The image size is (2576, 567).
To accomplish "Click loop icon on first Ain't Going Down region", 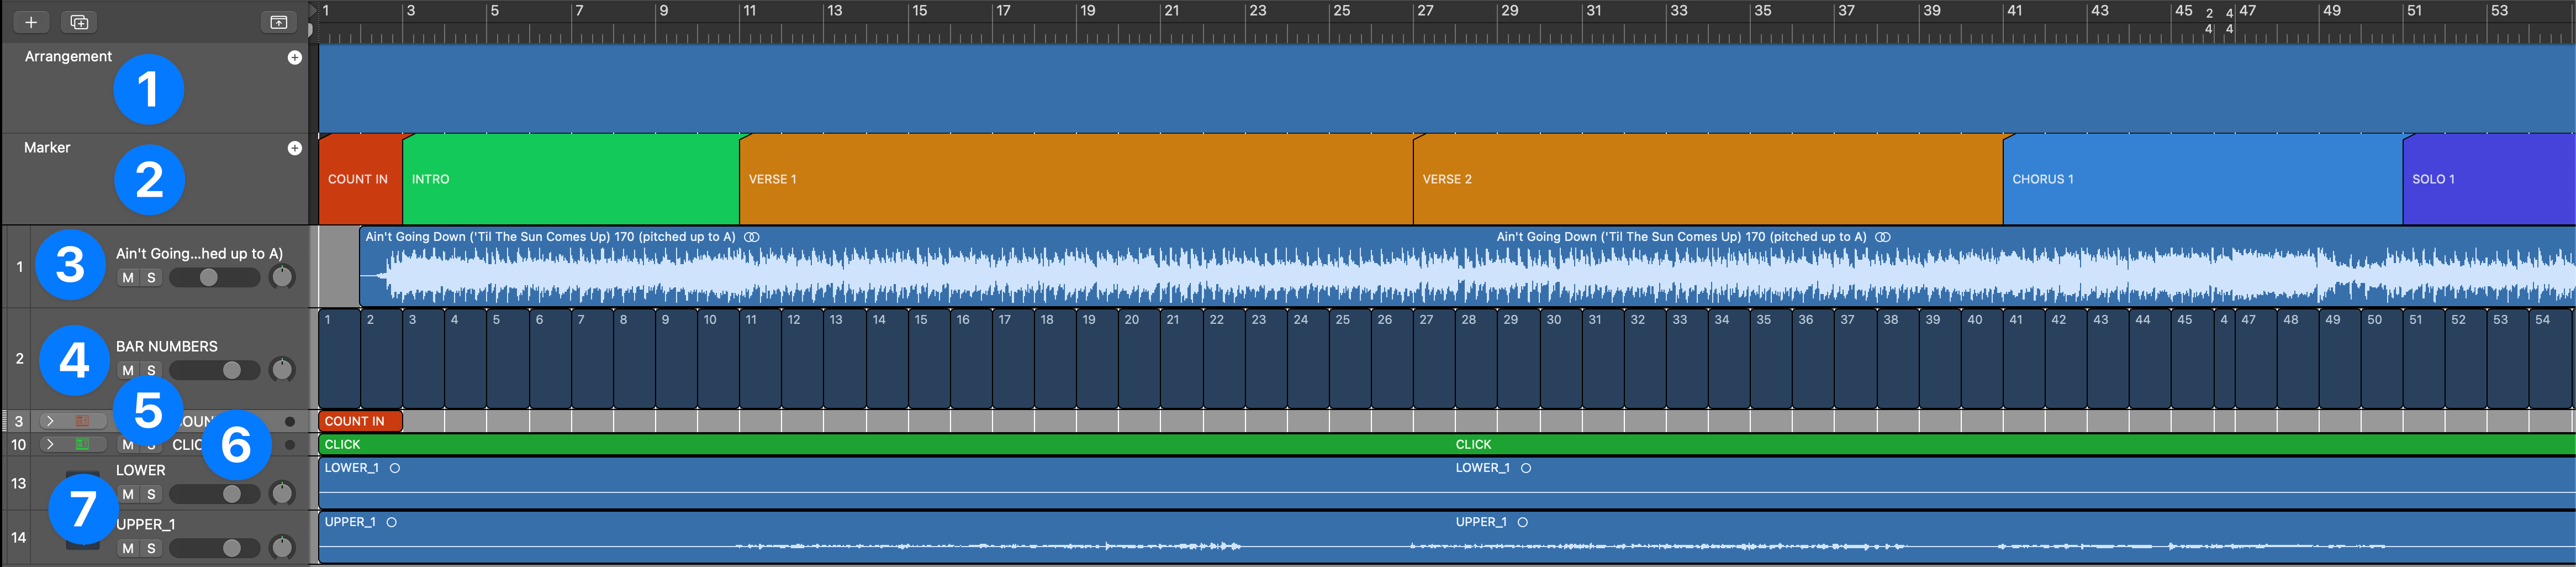I will point(752,238).
